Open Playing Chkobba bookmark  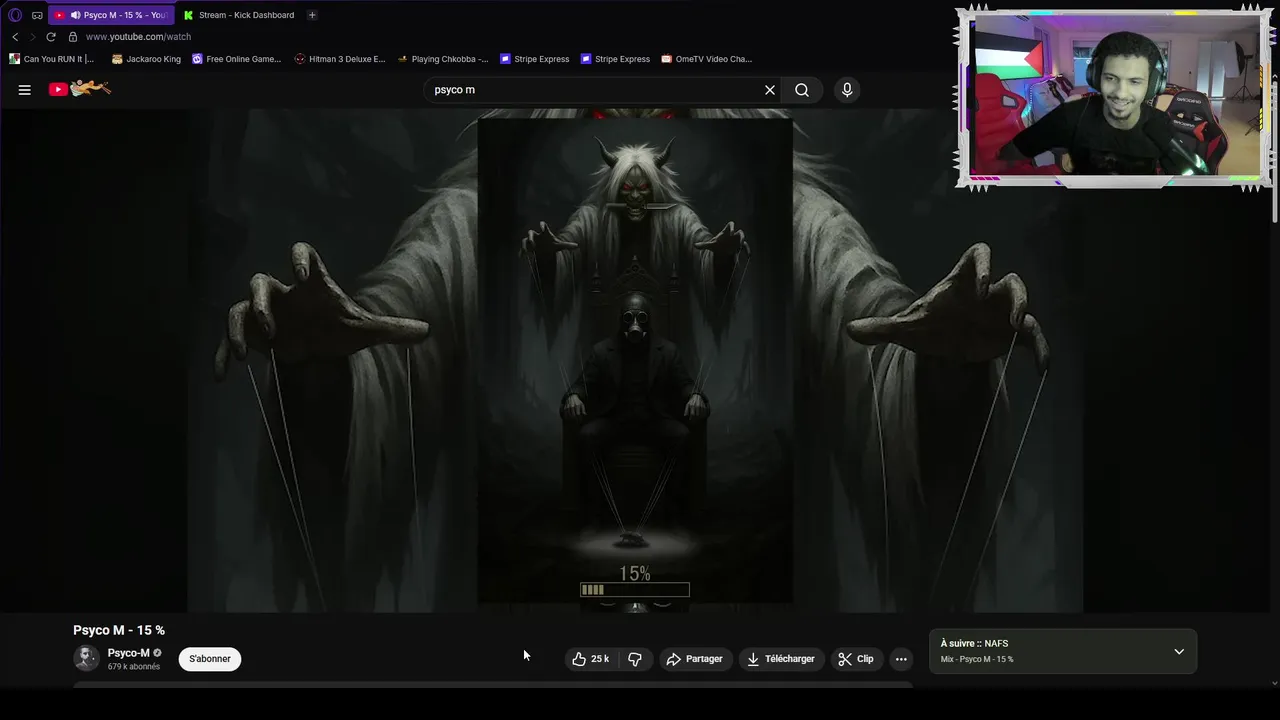pos(443,59)
